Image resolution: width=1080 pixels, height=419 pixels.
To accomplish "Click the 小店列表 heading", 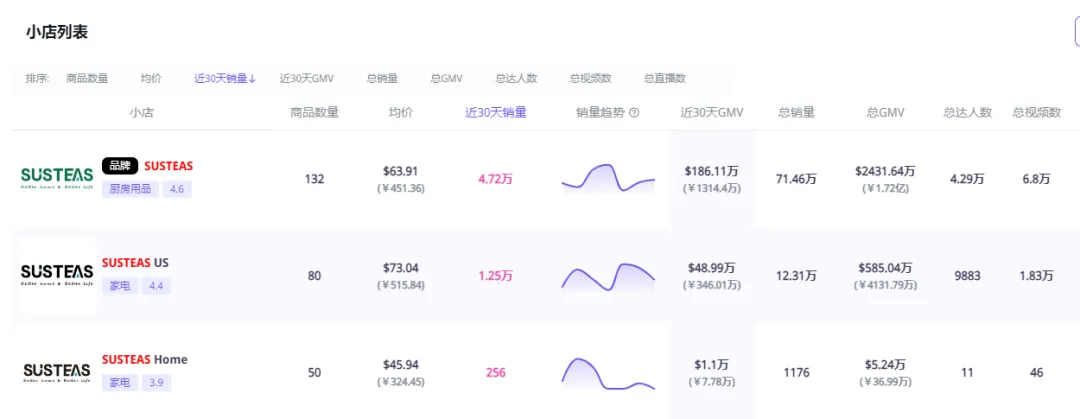I will click(x=57, y=32).
